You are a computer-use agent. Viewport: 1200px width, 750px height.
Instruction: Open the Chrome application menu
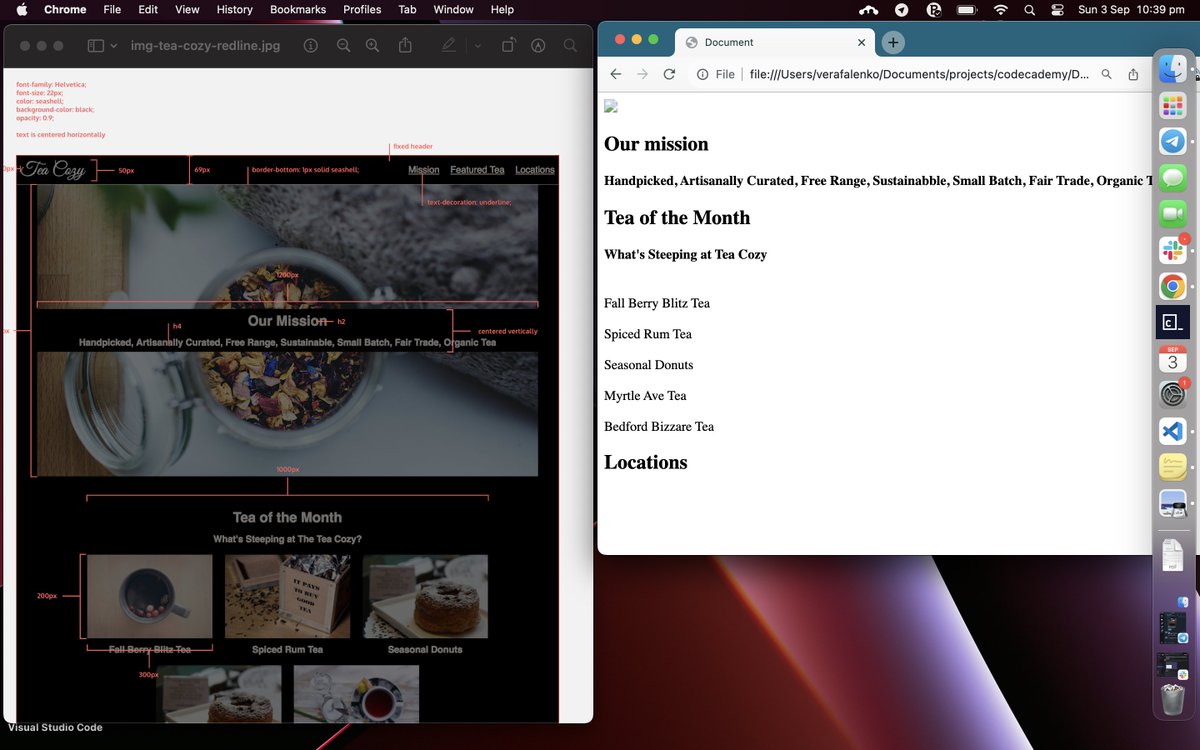click(x=64, y=9)
